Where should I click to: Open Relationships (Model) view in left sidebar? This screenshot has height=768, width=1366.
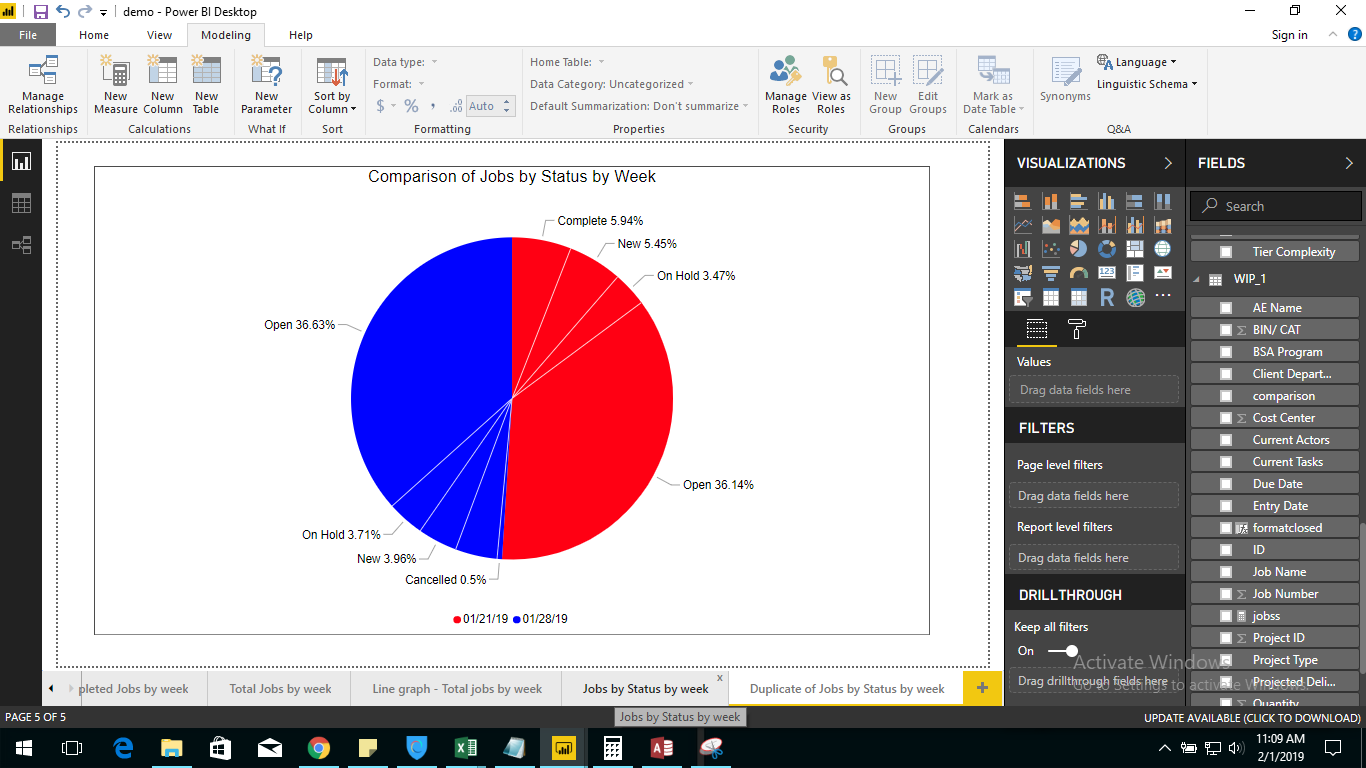pyautogui.click(x=21, y=245)
